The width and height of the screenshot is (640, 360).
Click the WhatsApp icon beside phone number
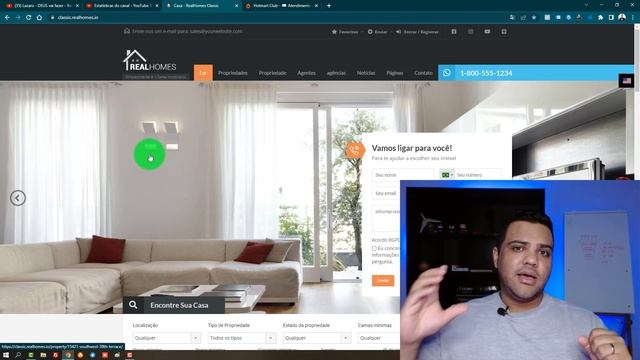click(x=447, y=73)
